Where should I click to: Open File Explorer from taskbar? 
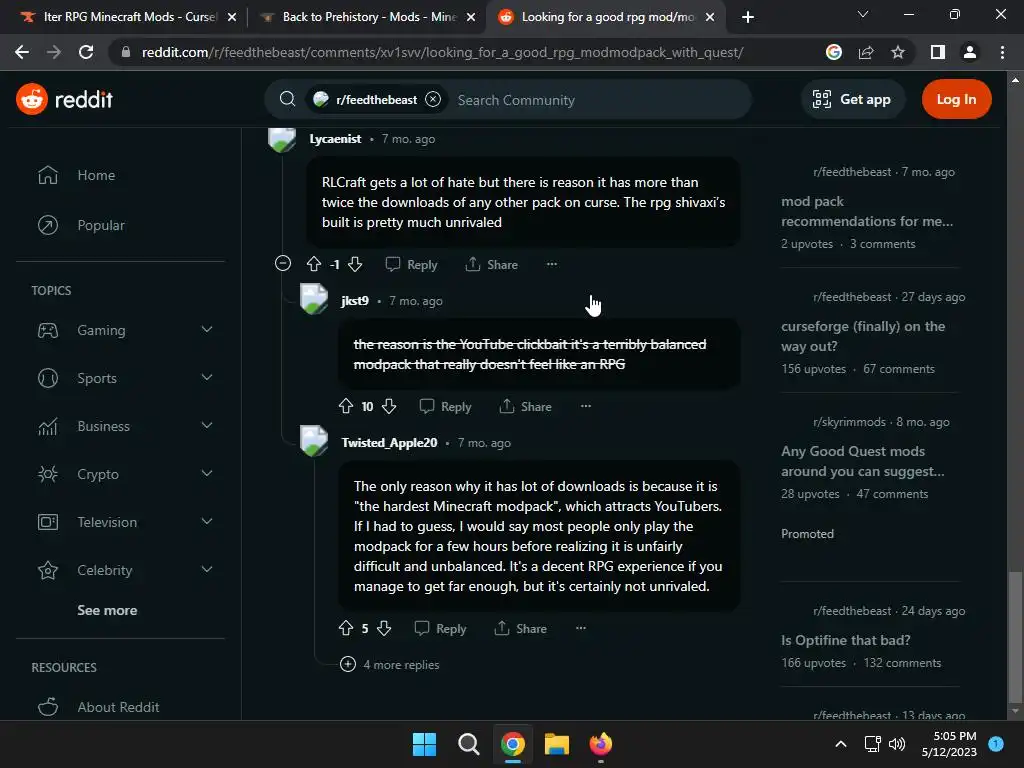[557, 744]
